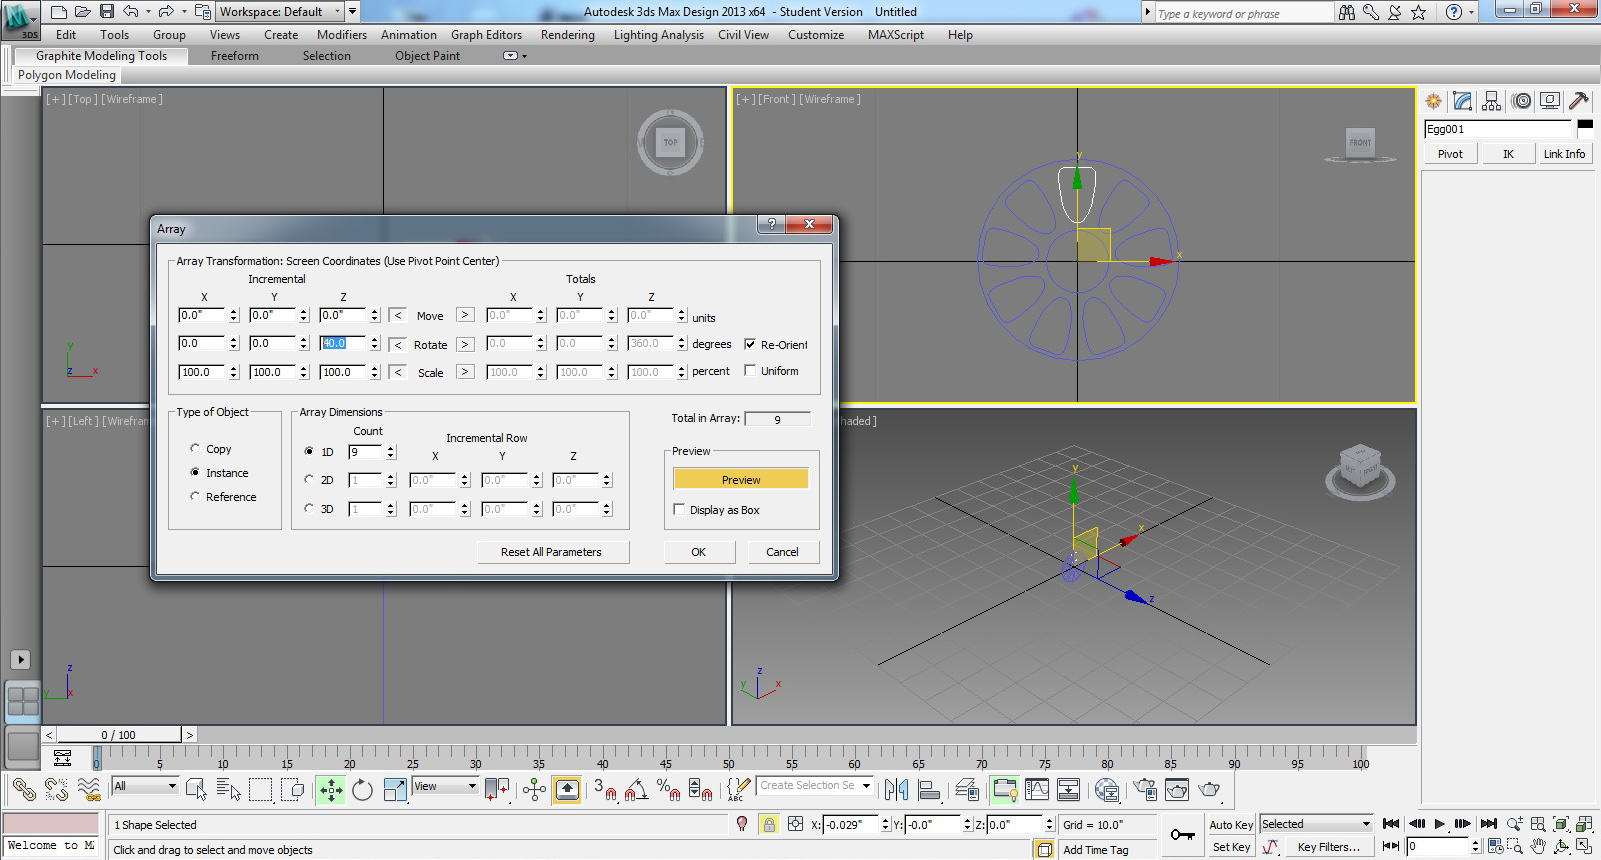Image resolution: width=1601 pixels, height=860 pixels.
Task: Open Create Selection Set dropdown
Action: pyautogui.click(x=815, y=786)
